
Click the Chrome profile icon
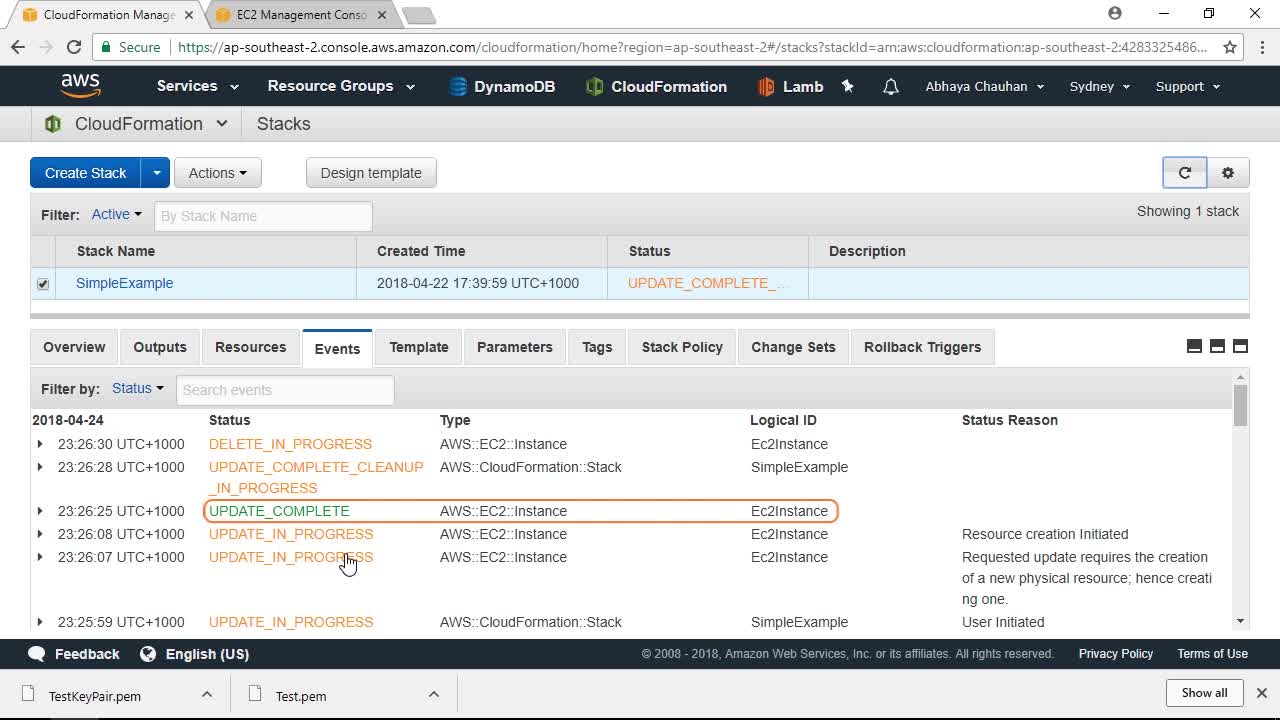click(1115, 14)
